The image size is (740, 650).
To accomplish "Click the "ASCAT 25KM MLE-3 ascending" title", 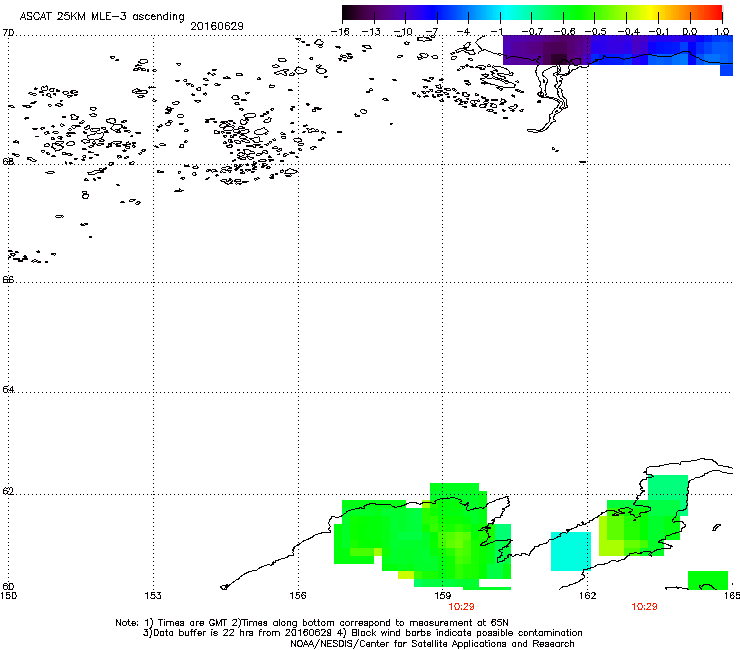I will (x=102, y=16).
